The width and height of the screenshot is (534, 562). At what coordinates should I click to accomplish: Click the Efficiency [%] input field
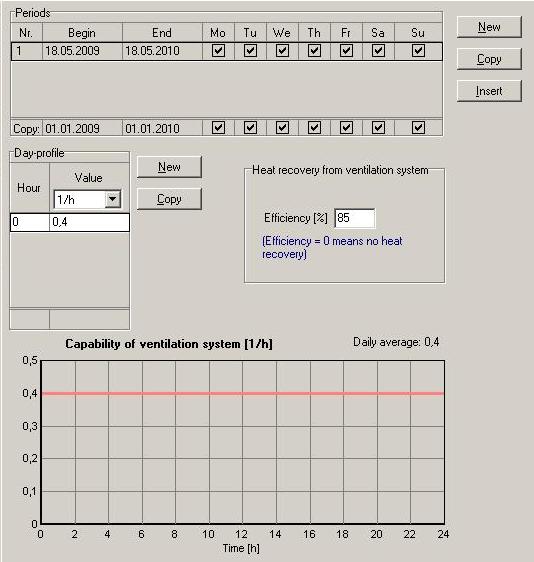tap(355, 218)
